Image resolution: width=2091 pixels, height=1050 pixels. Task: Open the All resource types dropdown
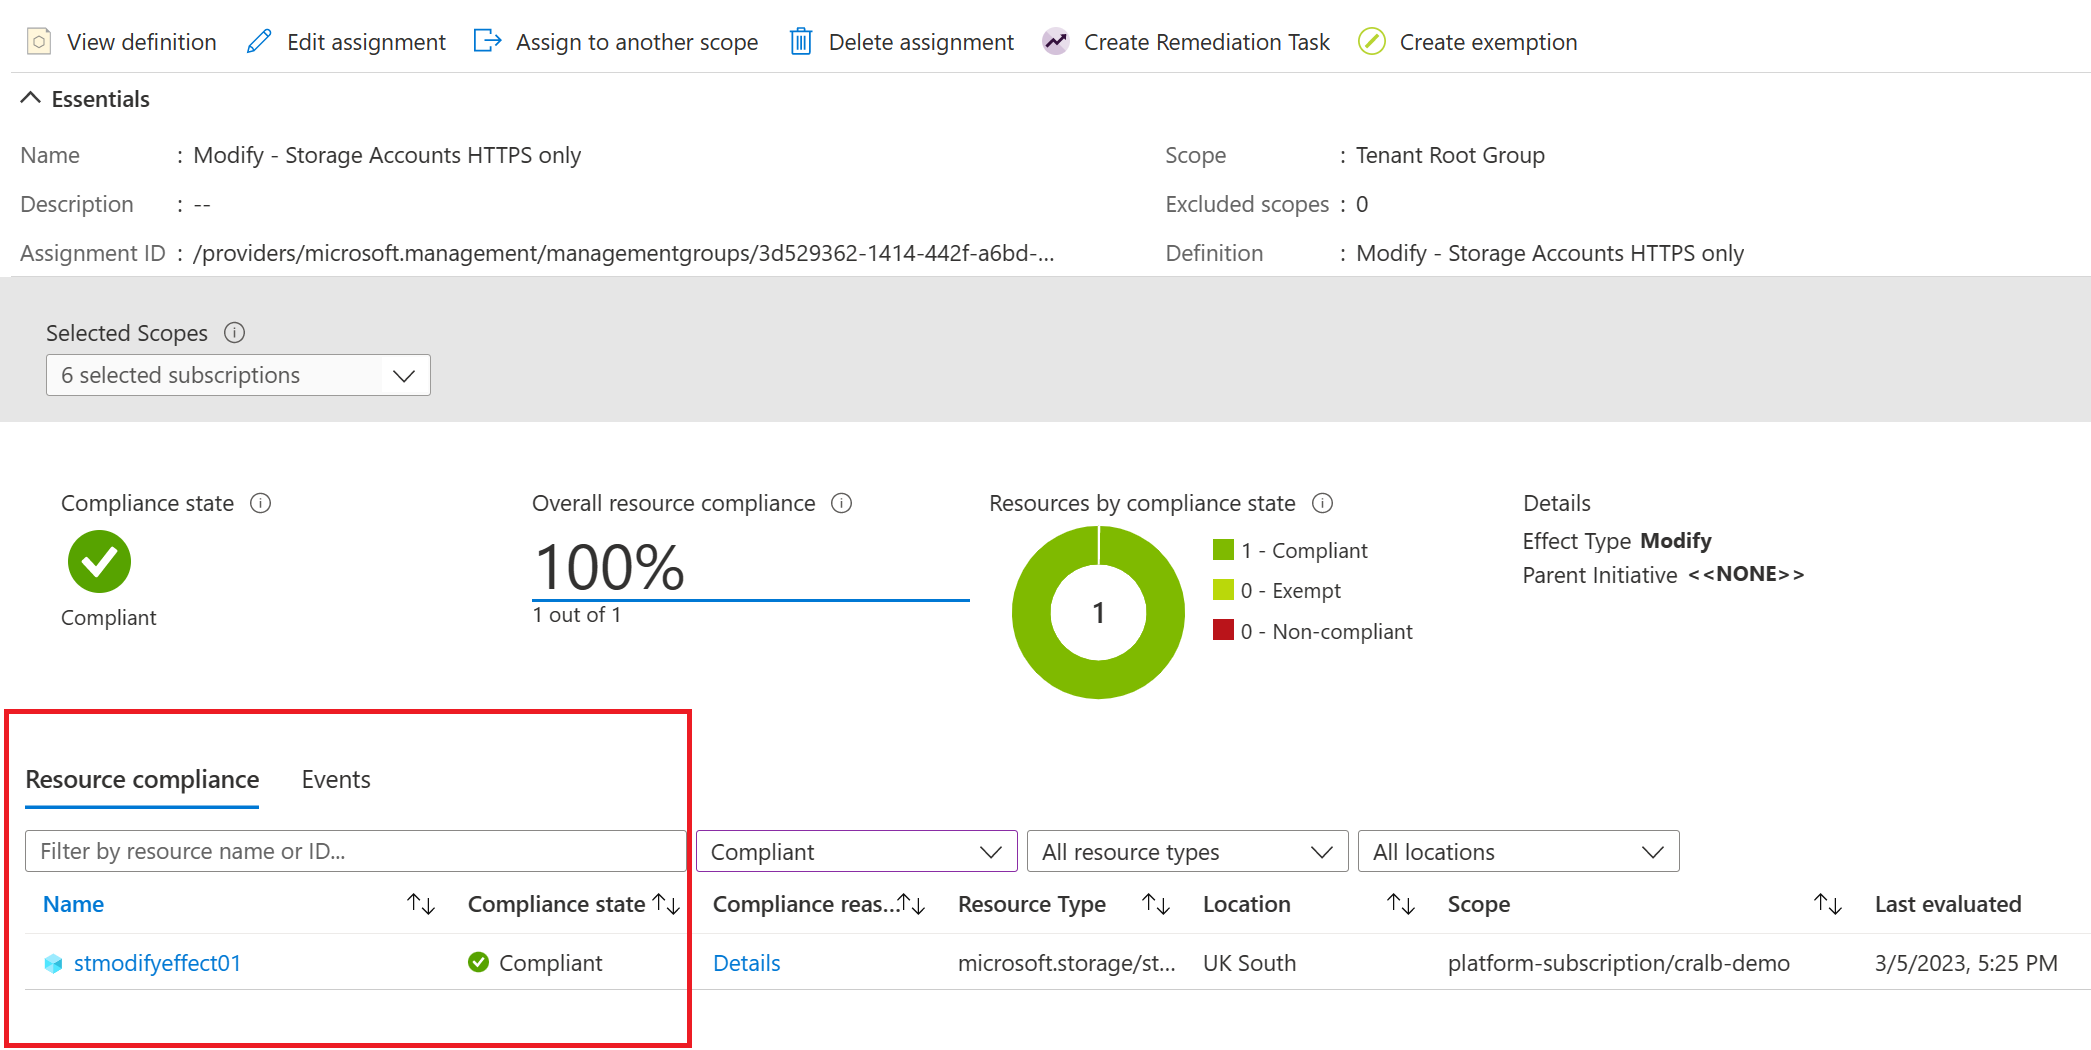click(1188, 851)
